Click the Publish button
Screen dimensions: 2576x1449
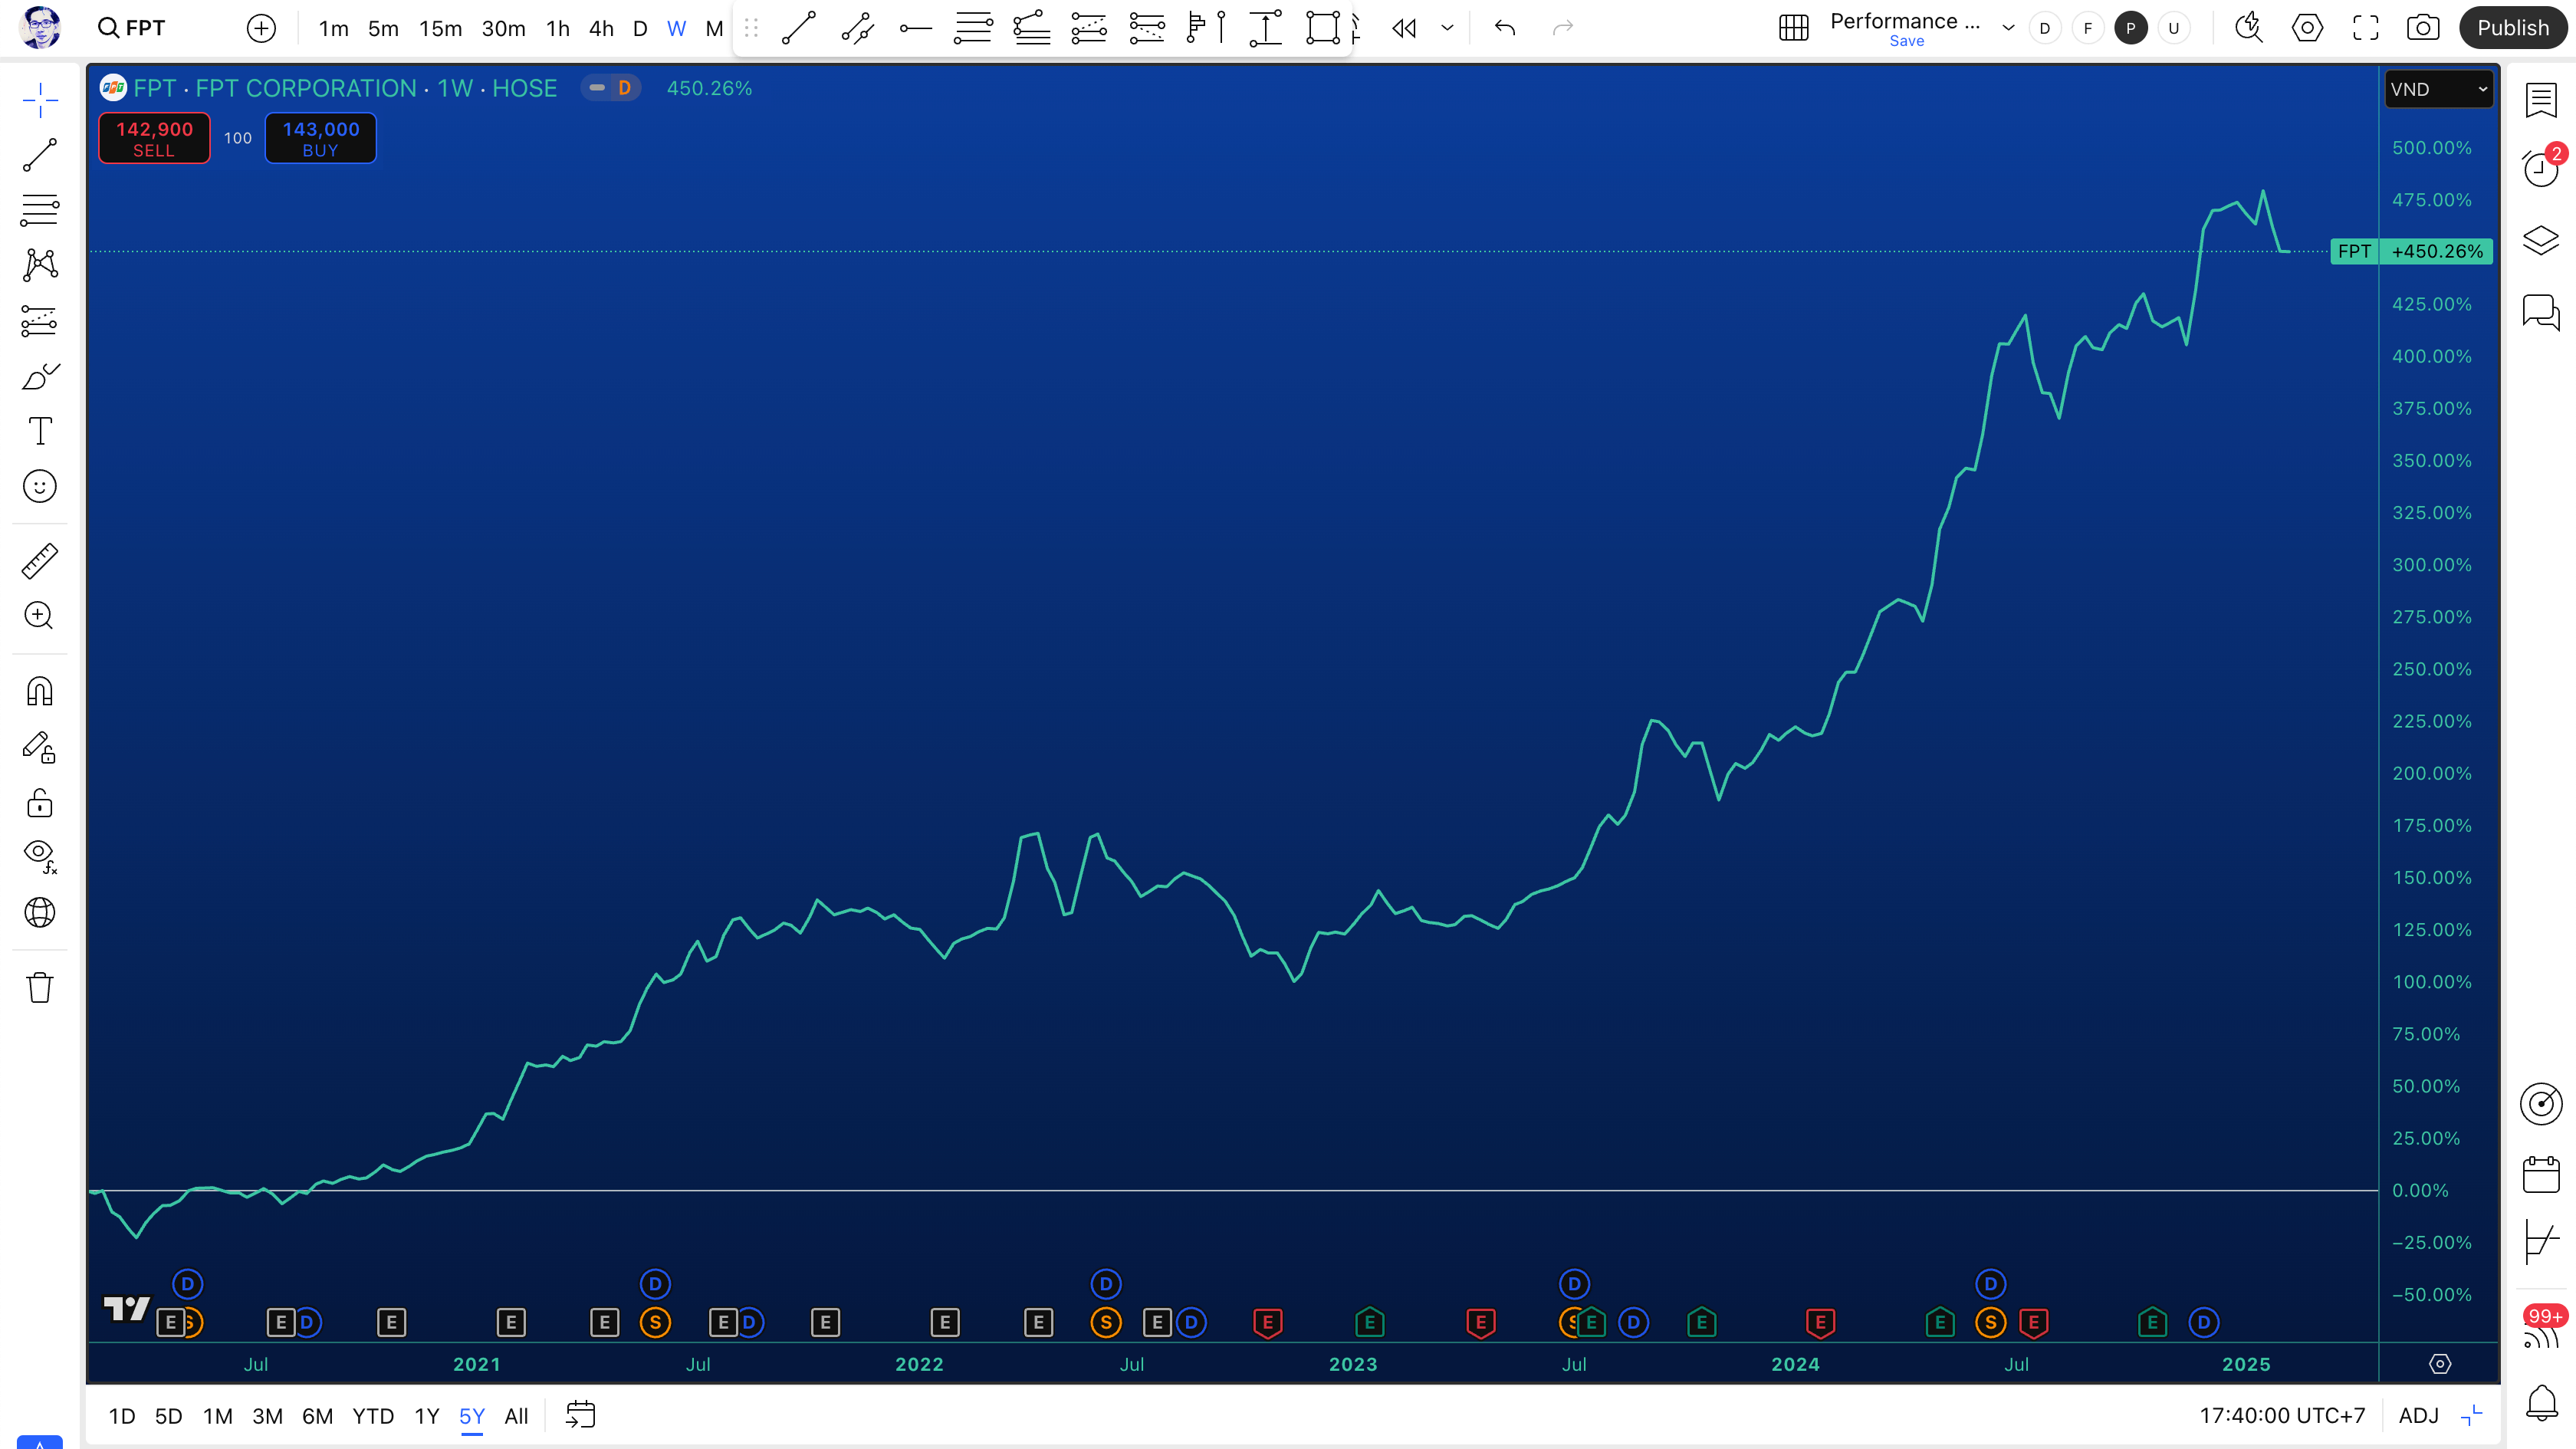pos(2513,28)
